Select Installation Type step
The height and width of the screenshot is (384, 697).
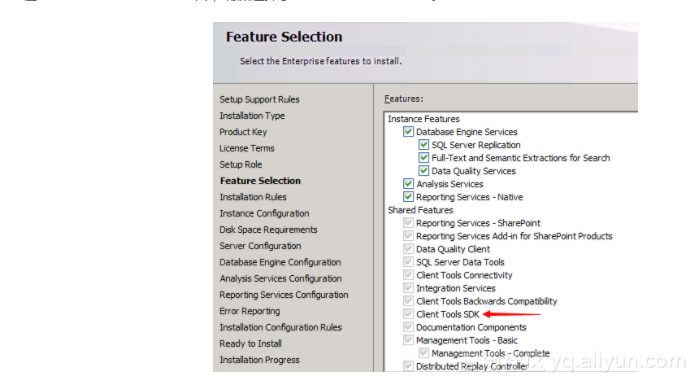252,116
